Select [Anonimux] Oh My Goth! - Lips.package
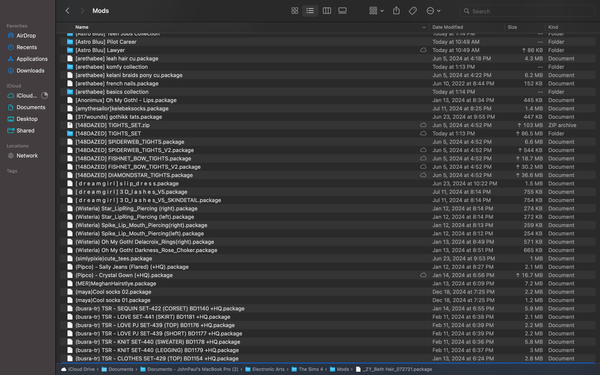The width and height of the screenshot is (600, 375). tap(329, 100)
